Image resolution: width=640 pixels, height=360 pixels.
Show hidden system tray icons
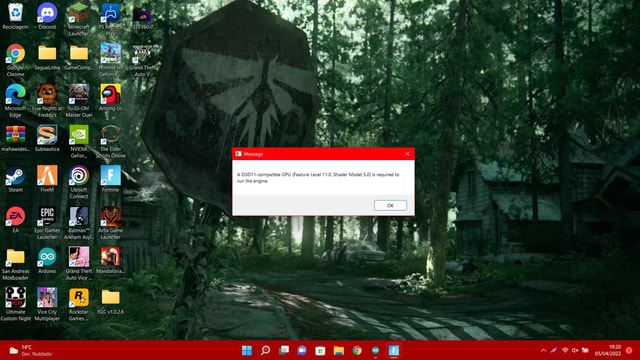(x=543, y=350)
